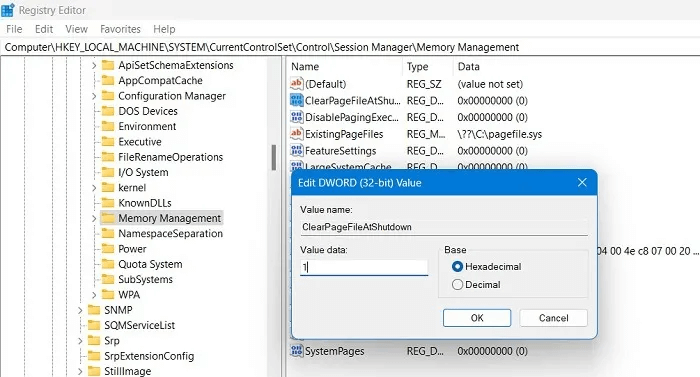Image resolution: width=700 pixels, height=377 pixels.
Task: Click the registry path address bar
Action: pos(350,47)
